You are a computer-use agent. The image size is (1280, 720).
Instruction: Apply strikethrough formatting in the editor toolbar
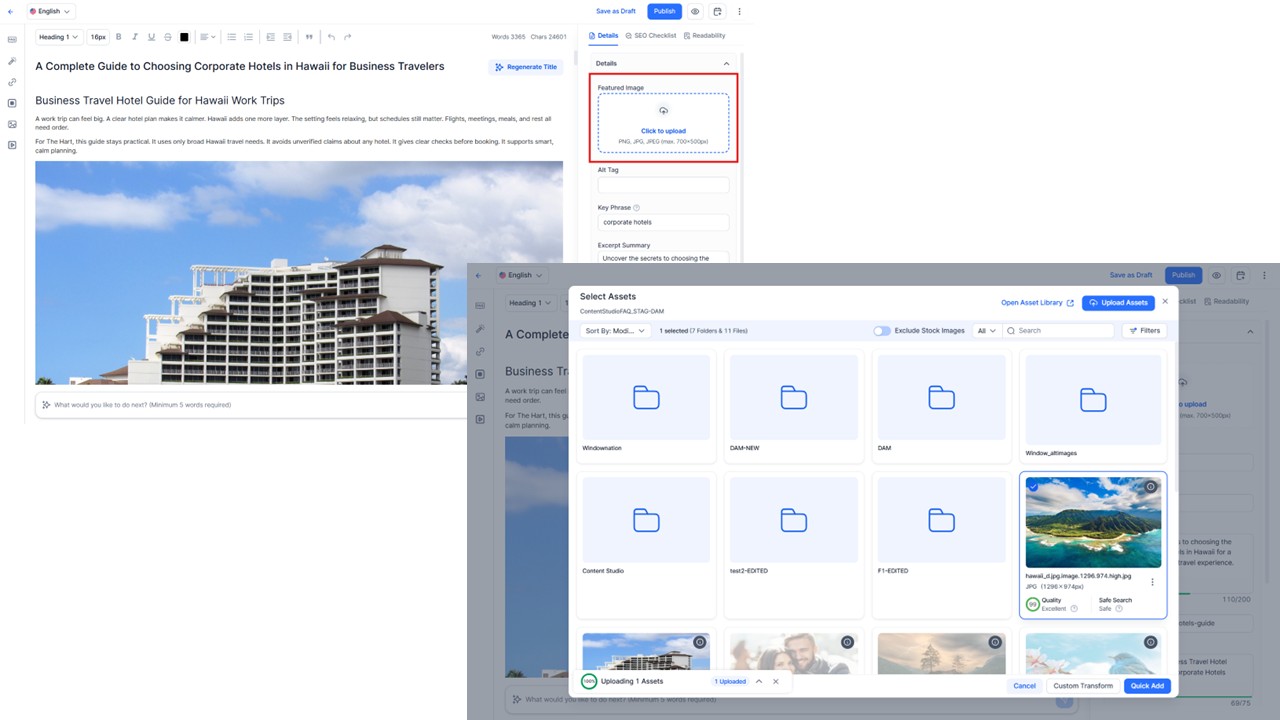pos(167,37)
